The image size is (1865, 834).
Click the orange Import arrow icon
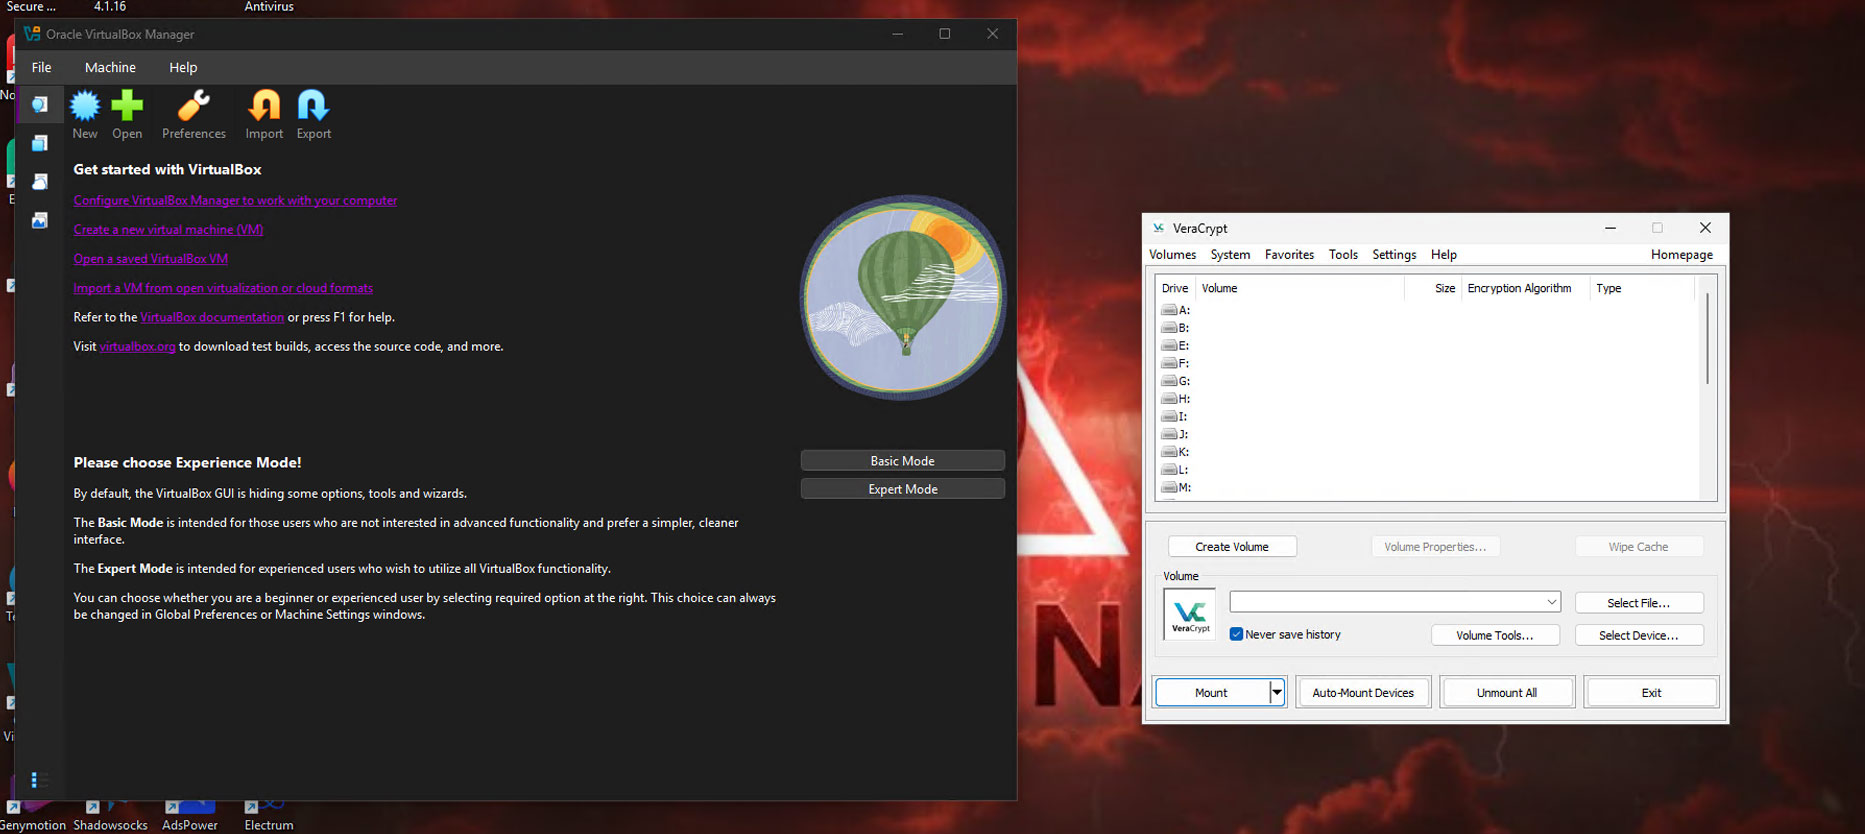pos(264,106)
